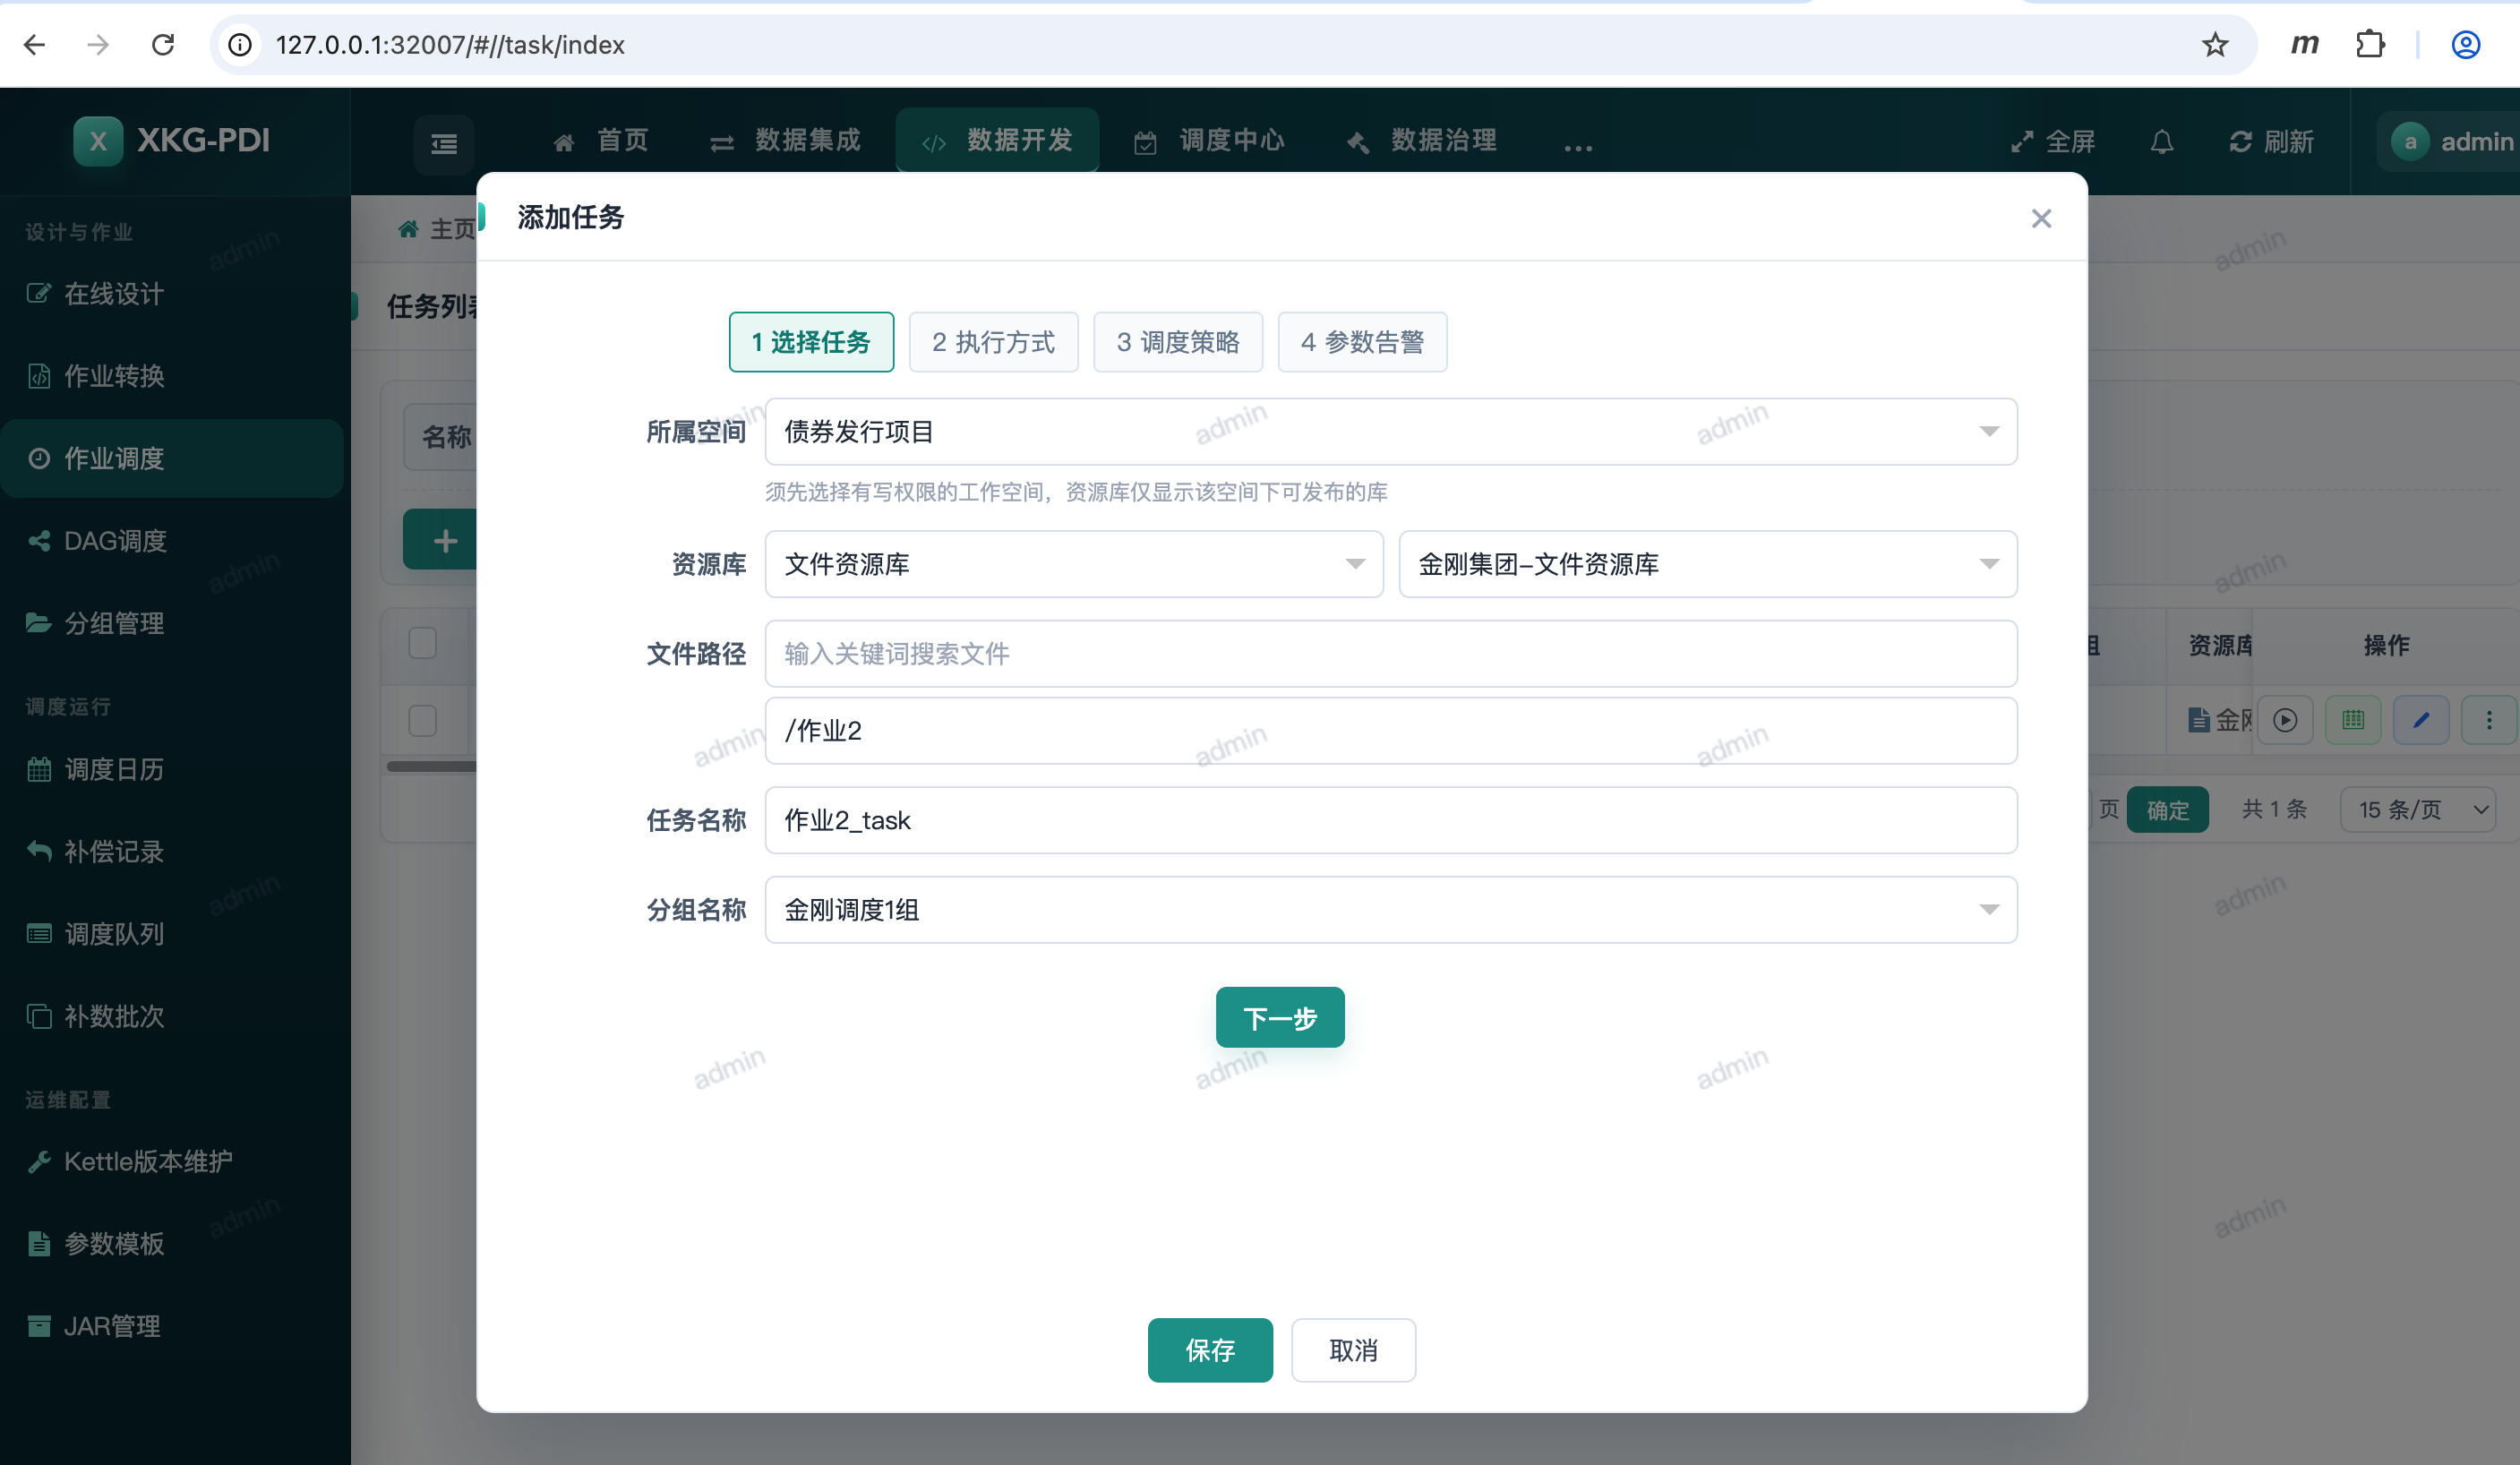The height and width of the screenshot is (1465, 2520).
Task: Open the 15 条/页 page size dropdown
Action: [x=2418, y=810]
